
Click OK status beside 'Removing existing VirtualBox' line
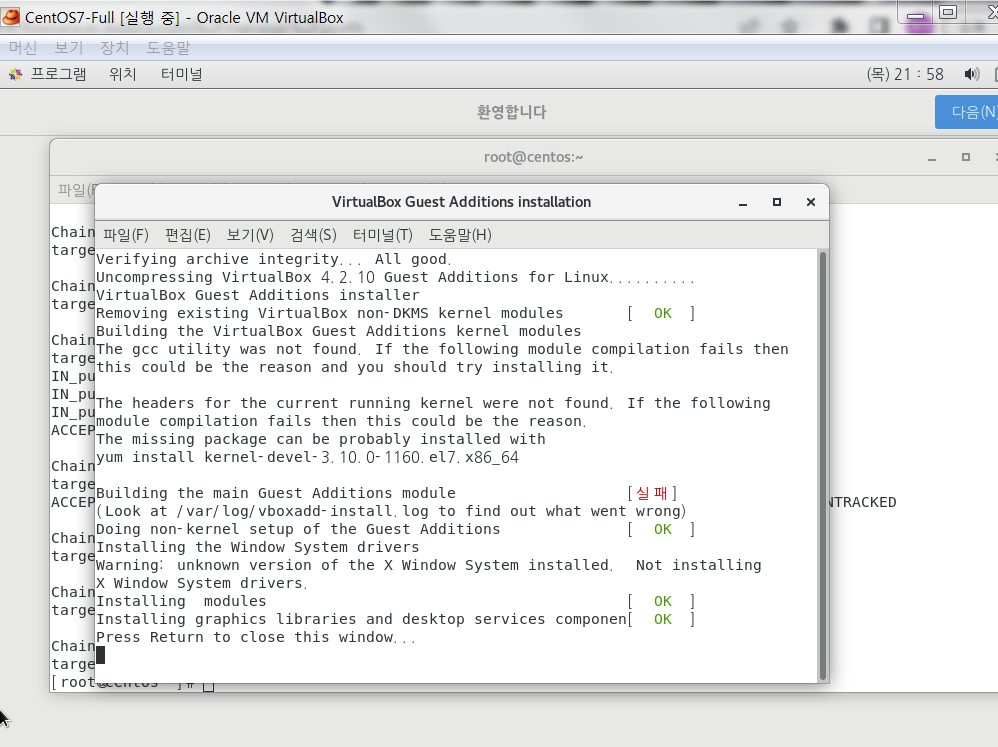pos(663,314)
